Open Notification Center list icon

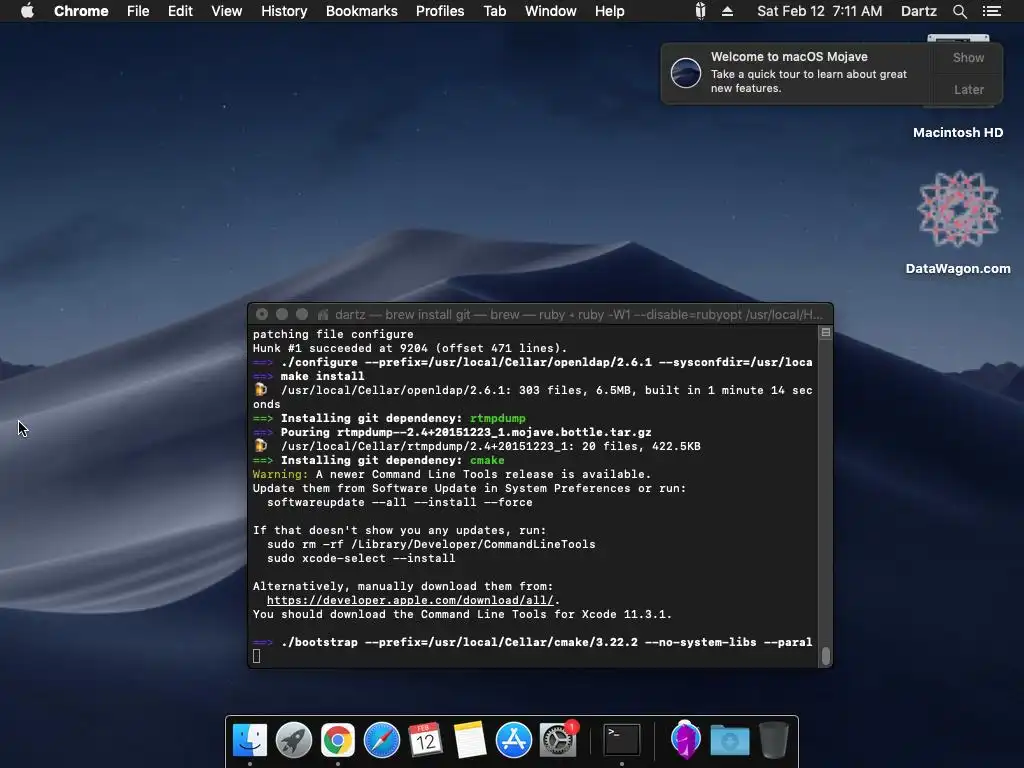point(992,11)
